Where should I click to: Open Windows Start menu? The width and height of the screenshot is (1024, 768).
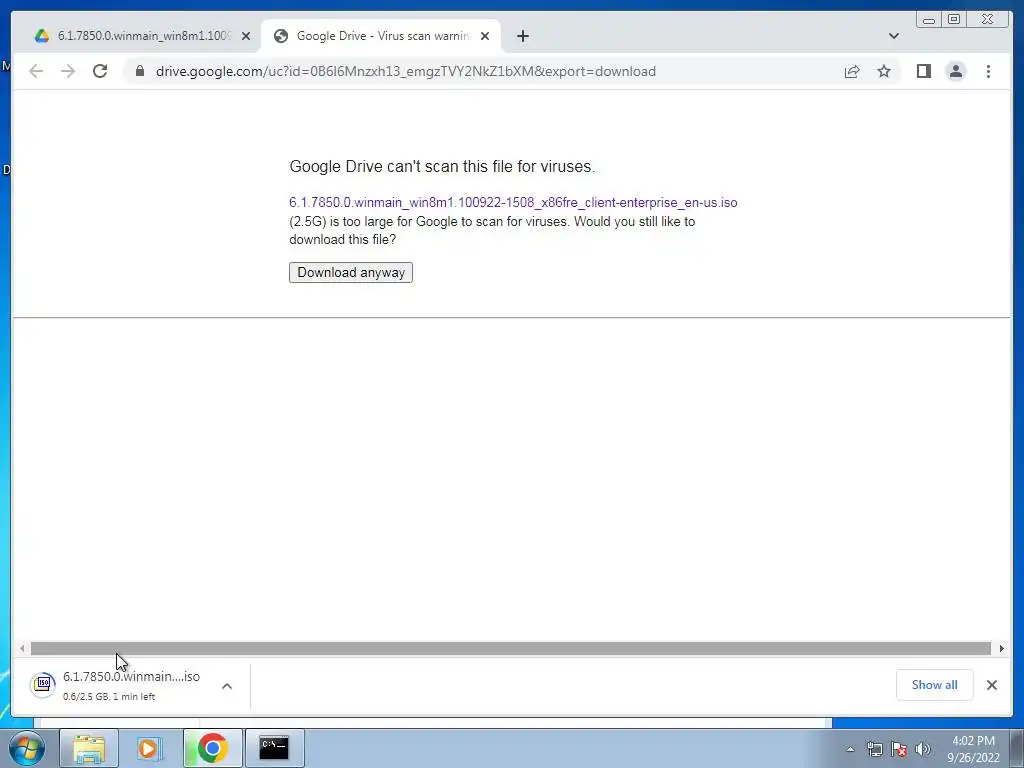27,748
